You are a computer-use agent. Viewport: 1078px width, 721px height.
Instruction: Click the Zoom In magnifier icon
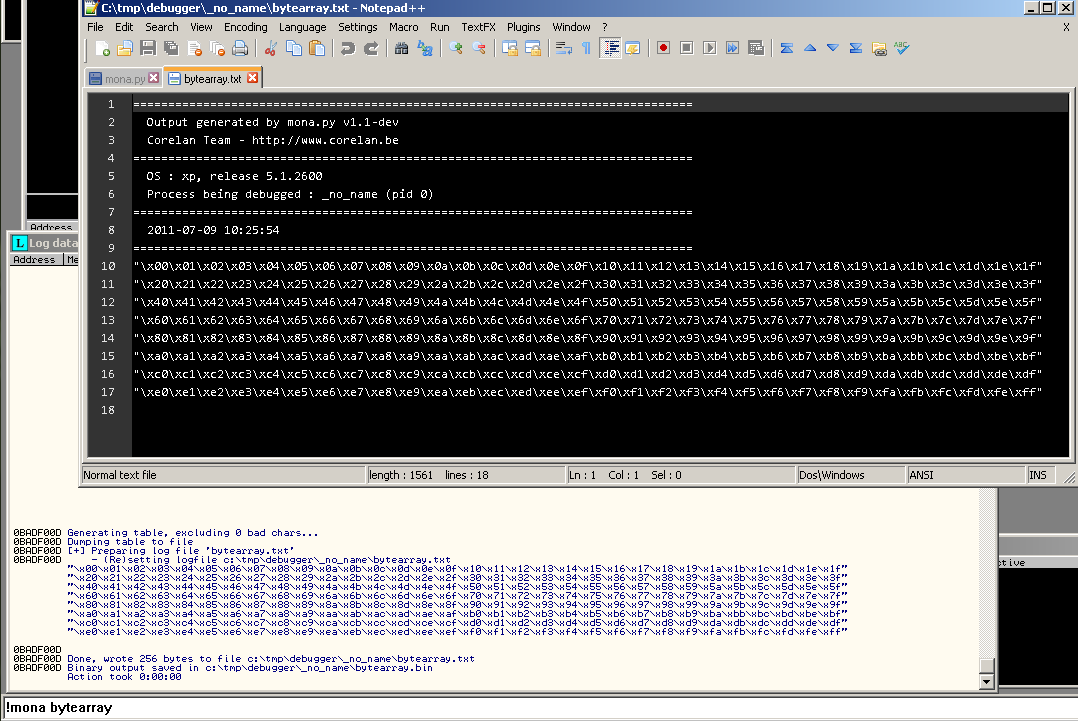(456, 48)
